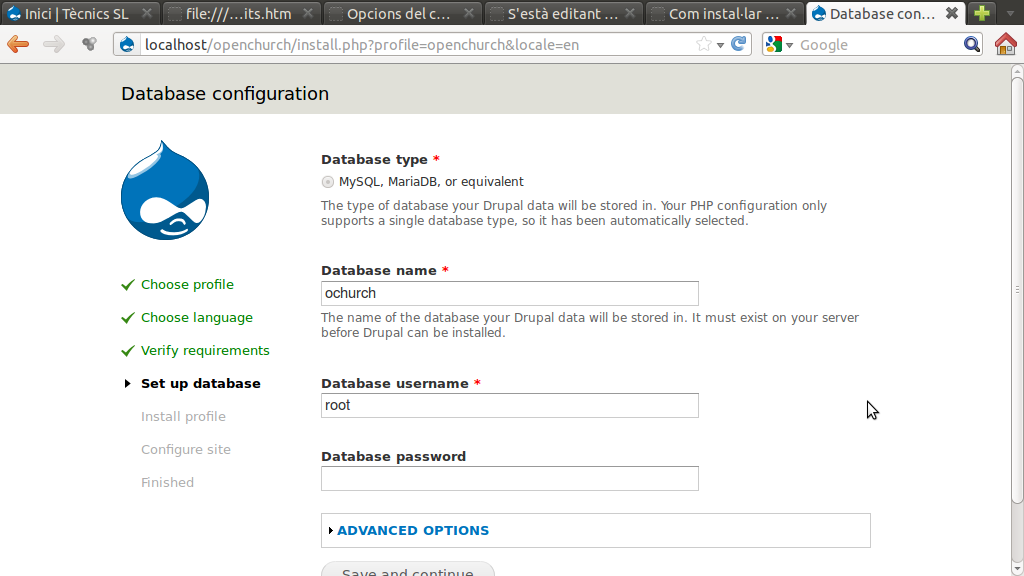Click in the Database name field
This screenshot has width=1024, height=576.
click(509, 293)
